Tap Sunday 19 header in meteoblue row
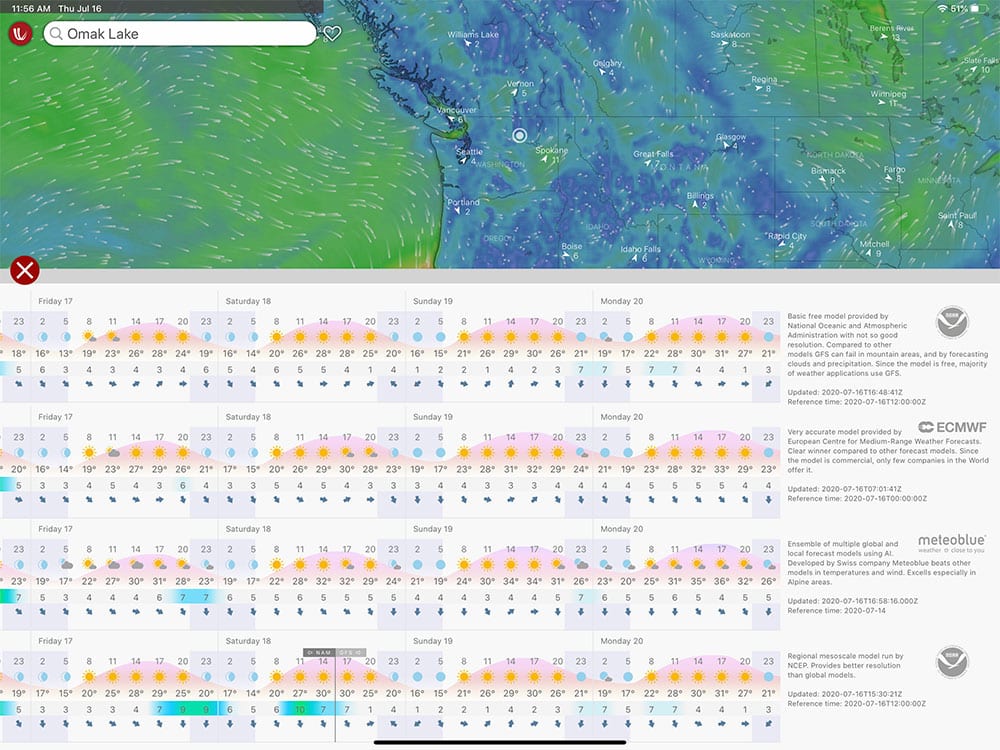 [x=433, y=529]
